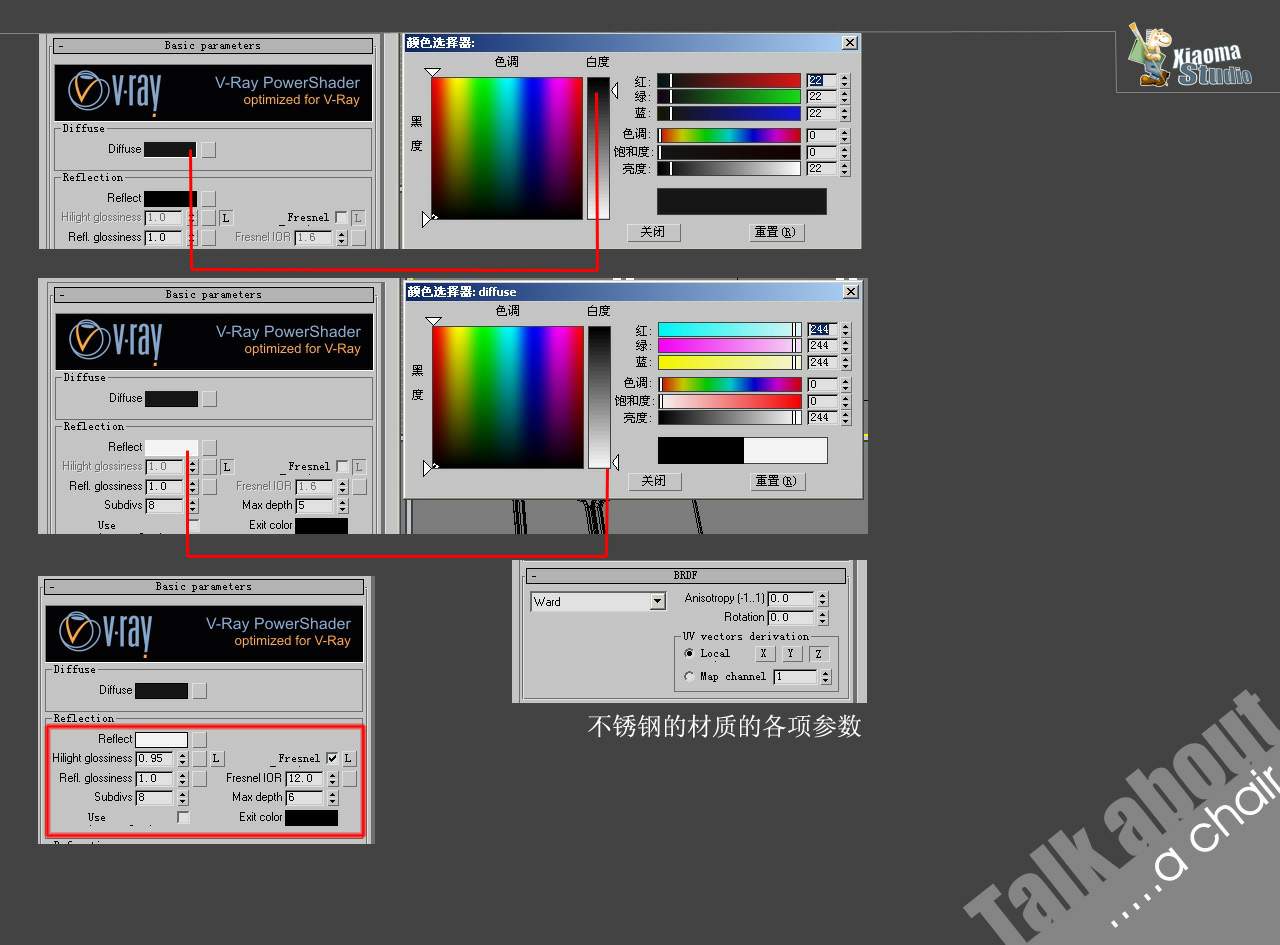The width and height of the screenshot is (1280, 945).
Task: Click the Refl. glossiness field beside Fresnel IOR 12.0
Action: point(156,778)
